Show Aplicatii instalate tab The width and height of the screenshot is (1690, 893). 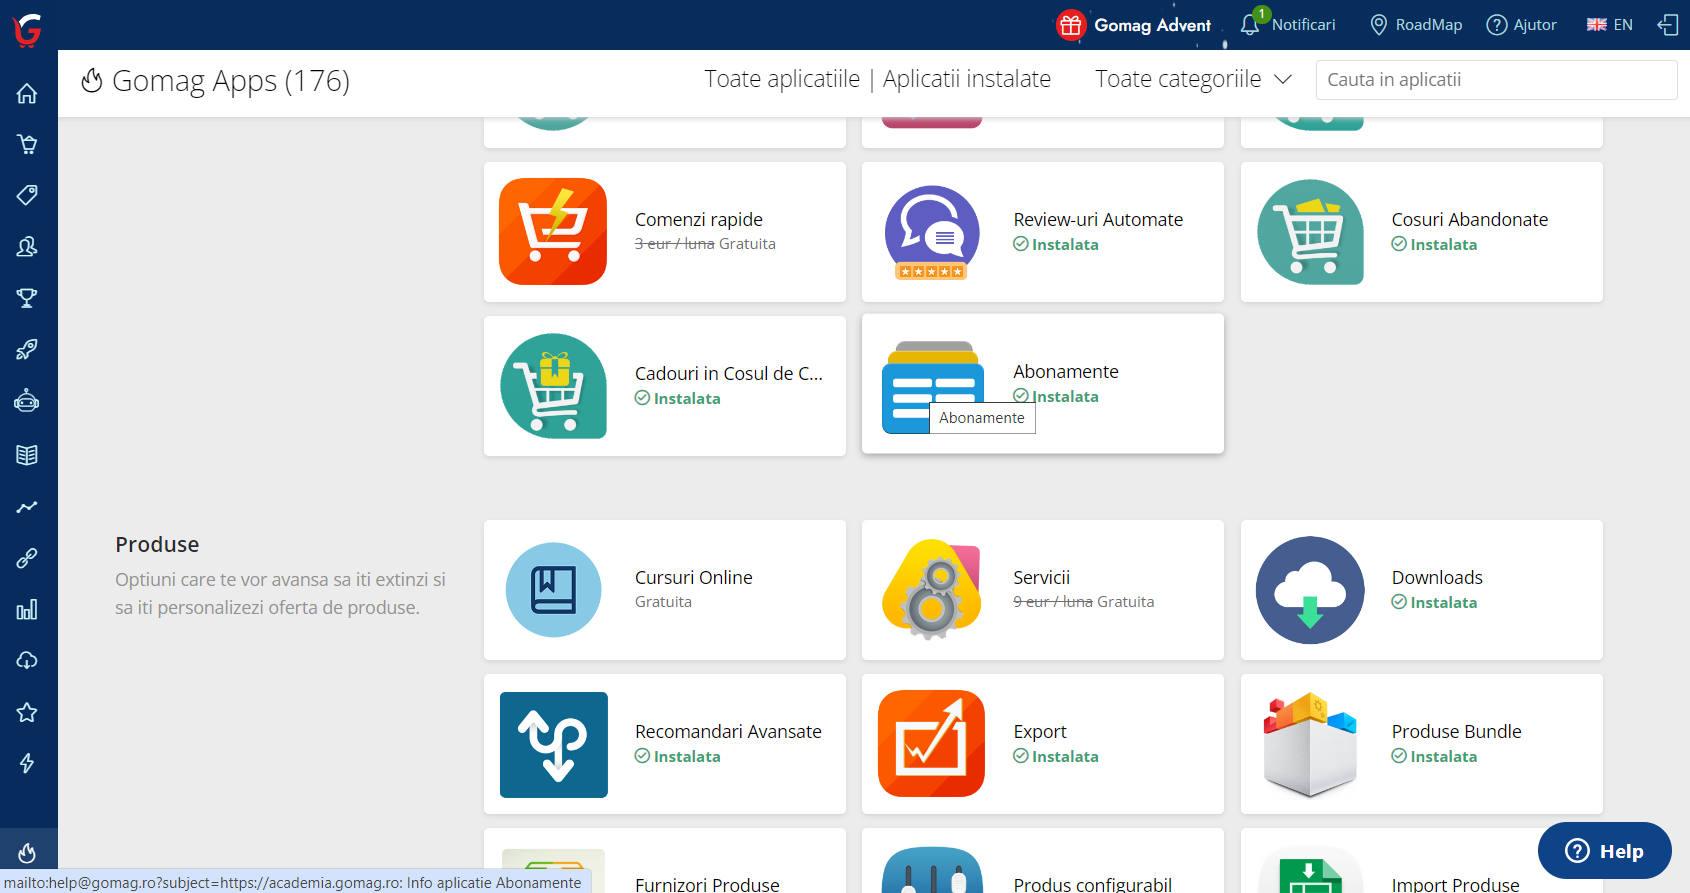pos(967,79)
